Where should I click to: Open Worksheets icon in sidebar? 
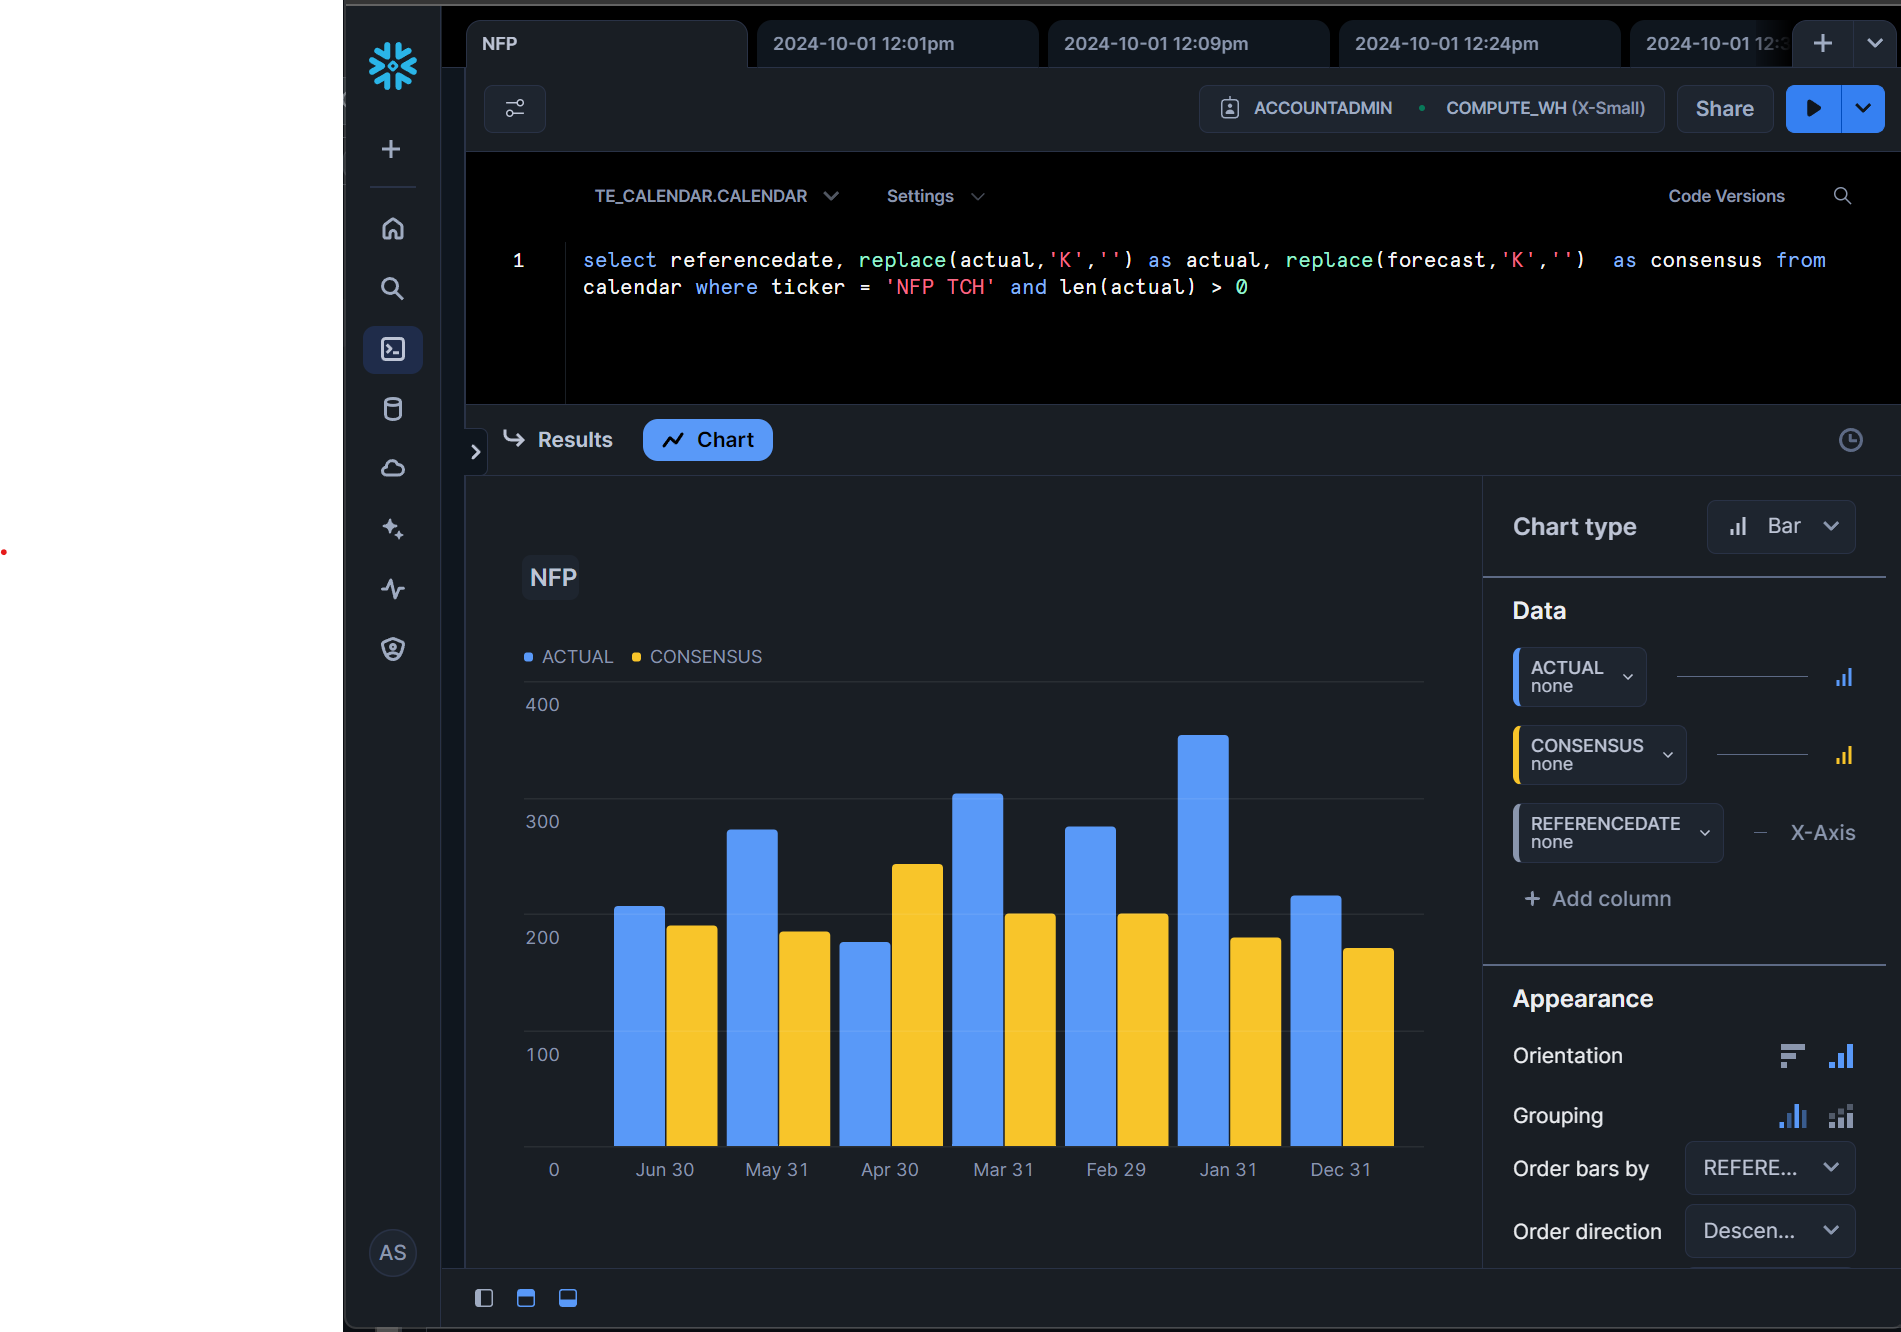point(393,349)
